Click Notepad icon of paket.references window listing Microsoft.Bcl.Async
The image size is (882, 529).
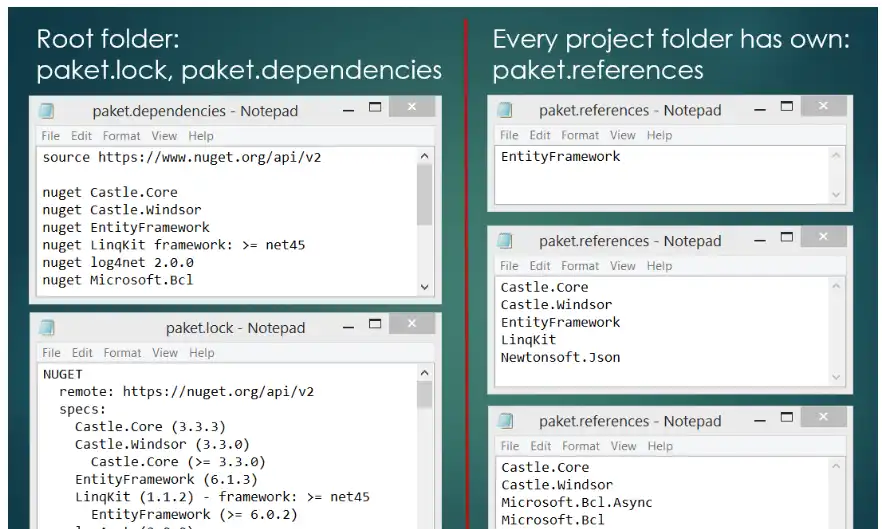pos(506,421)
